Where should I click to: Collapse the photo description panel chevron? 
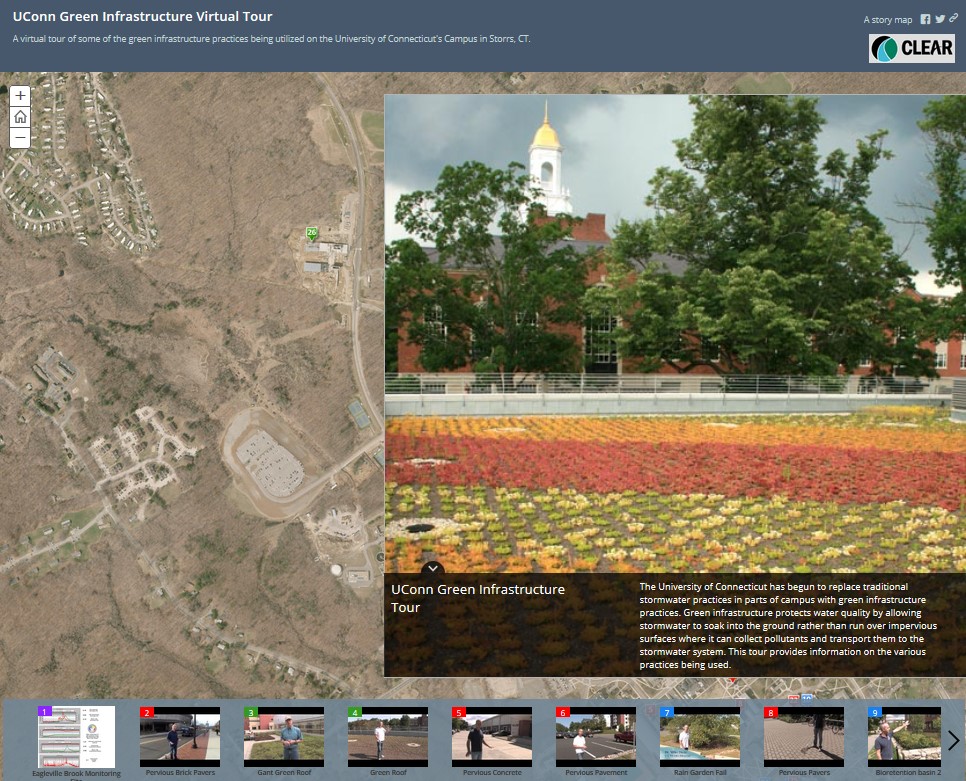pyautogui.click(x=432, y=568)
